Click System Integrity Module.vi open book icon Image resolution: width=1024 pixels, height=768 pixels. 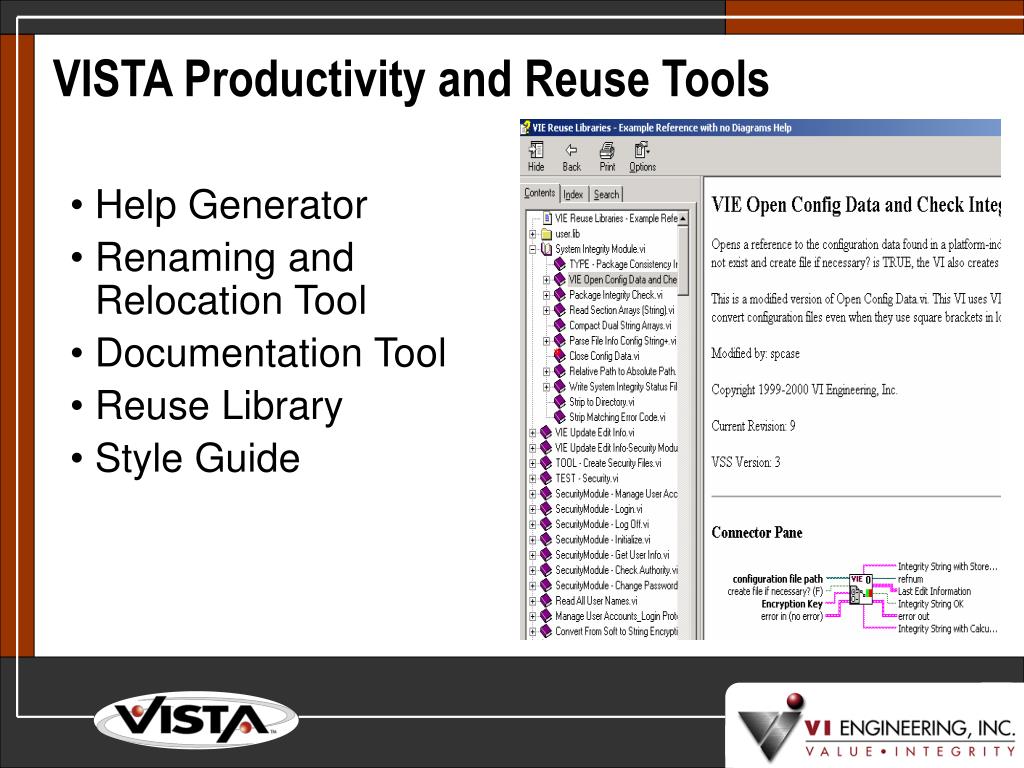(x=547, y=249)
